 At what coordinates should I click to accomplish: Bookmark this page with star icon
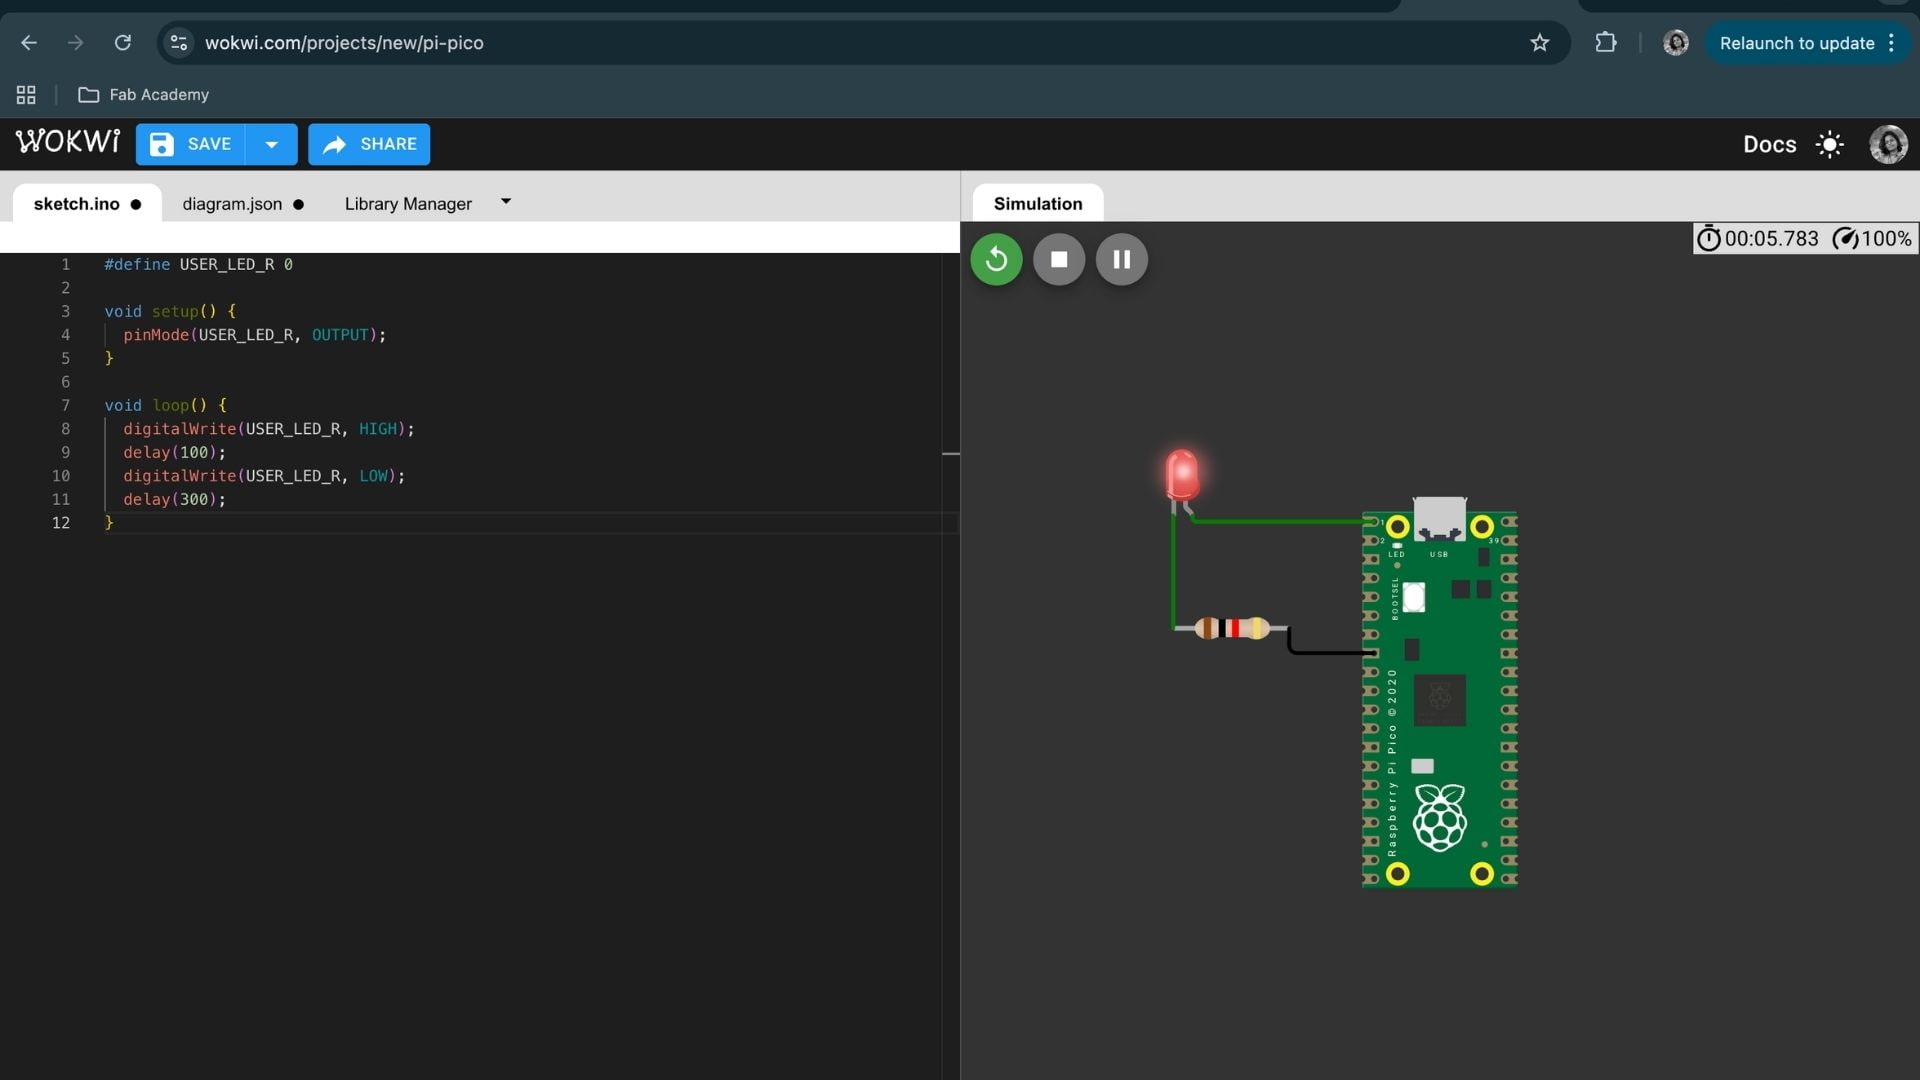pyautogui.click(x=1540, y=43)
